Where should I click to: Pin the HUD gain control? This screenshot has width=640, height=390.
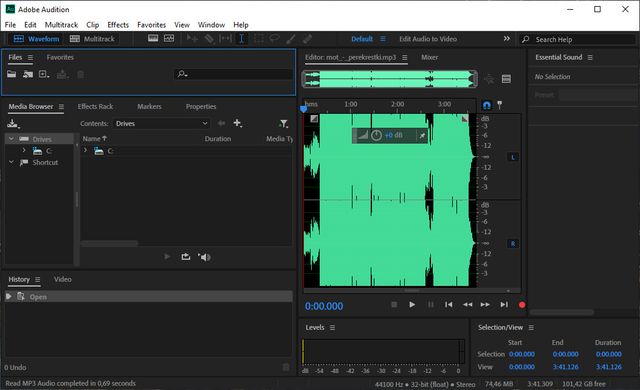tap(422, 135)
